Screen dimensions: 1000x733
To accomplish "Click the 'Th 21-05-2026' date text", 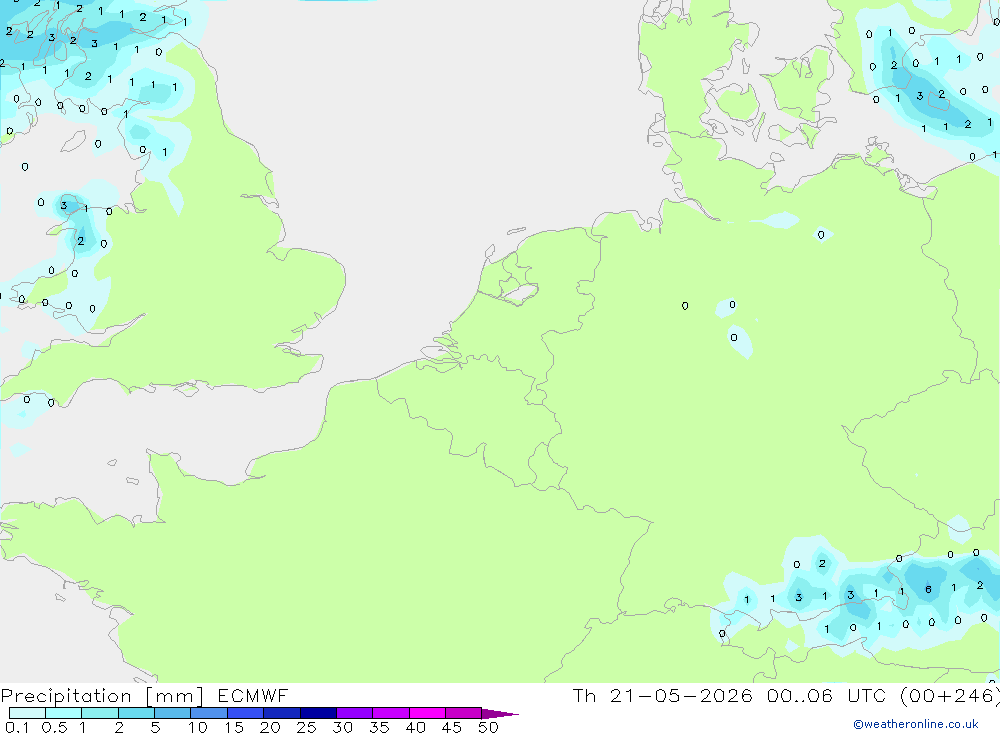I will pos(663,695).
